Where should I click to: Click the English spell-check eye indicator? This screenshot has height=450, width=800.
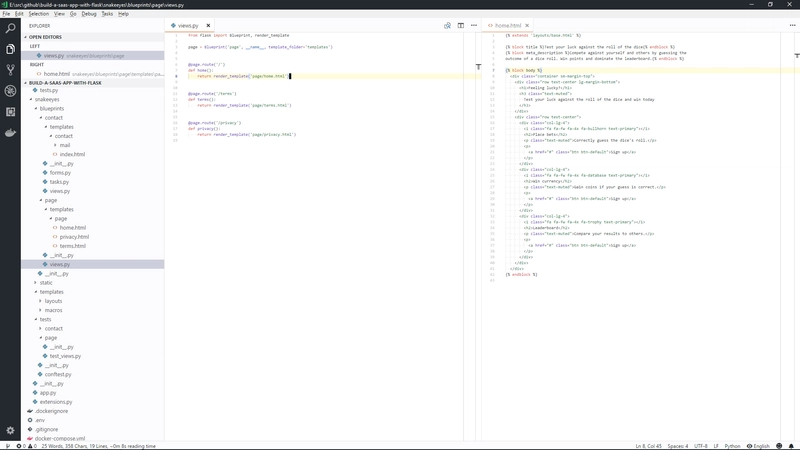click(758, 446)
